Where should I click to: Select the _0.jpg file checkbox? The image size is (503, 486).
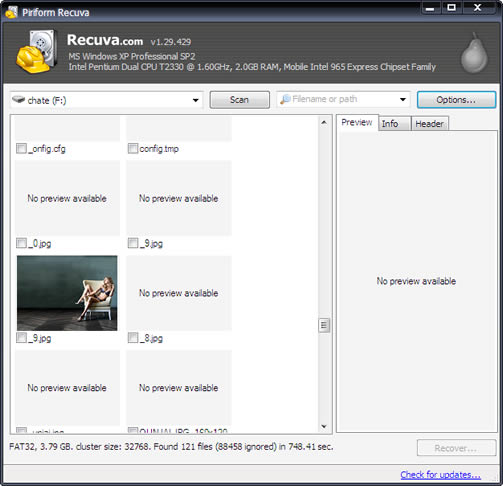21,243
